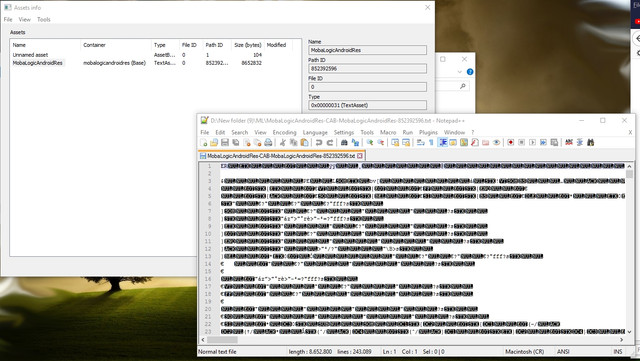
Task: Click the Play recorded macro icon
Action: (532, 143)
